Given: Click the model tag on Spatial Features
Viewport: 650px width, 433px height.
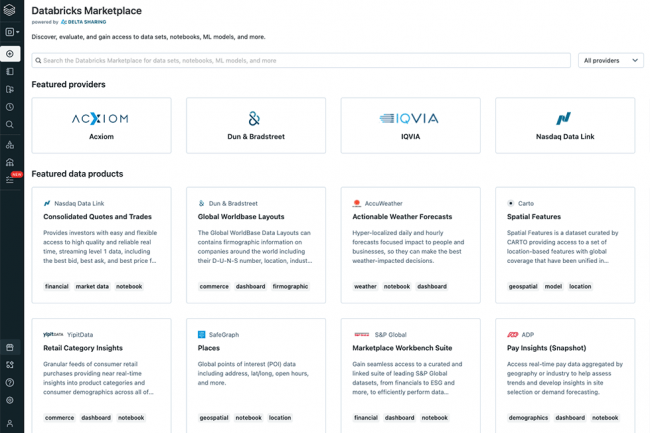Looking at the screenshot, I should [x=553, y=286].
